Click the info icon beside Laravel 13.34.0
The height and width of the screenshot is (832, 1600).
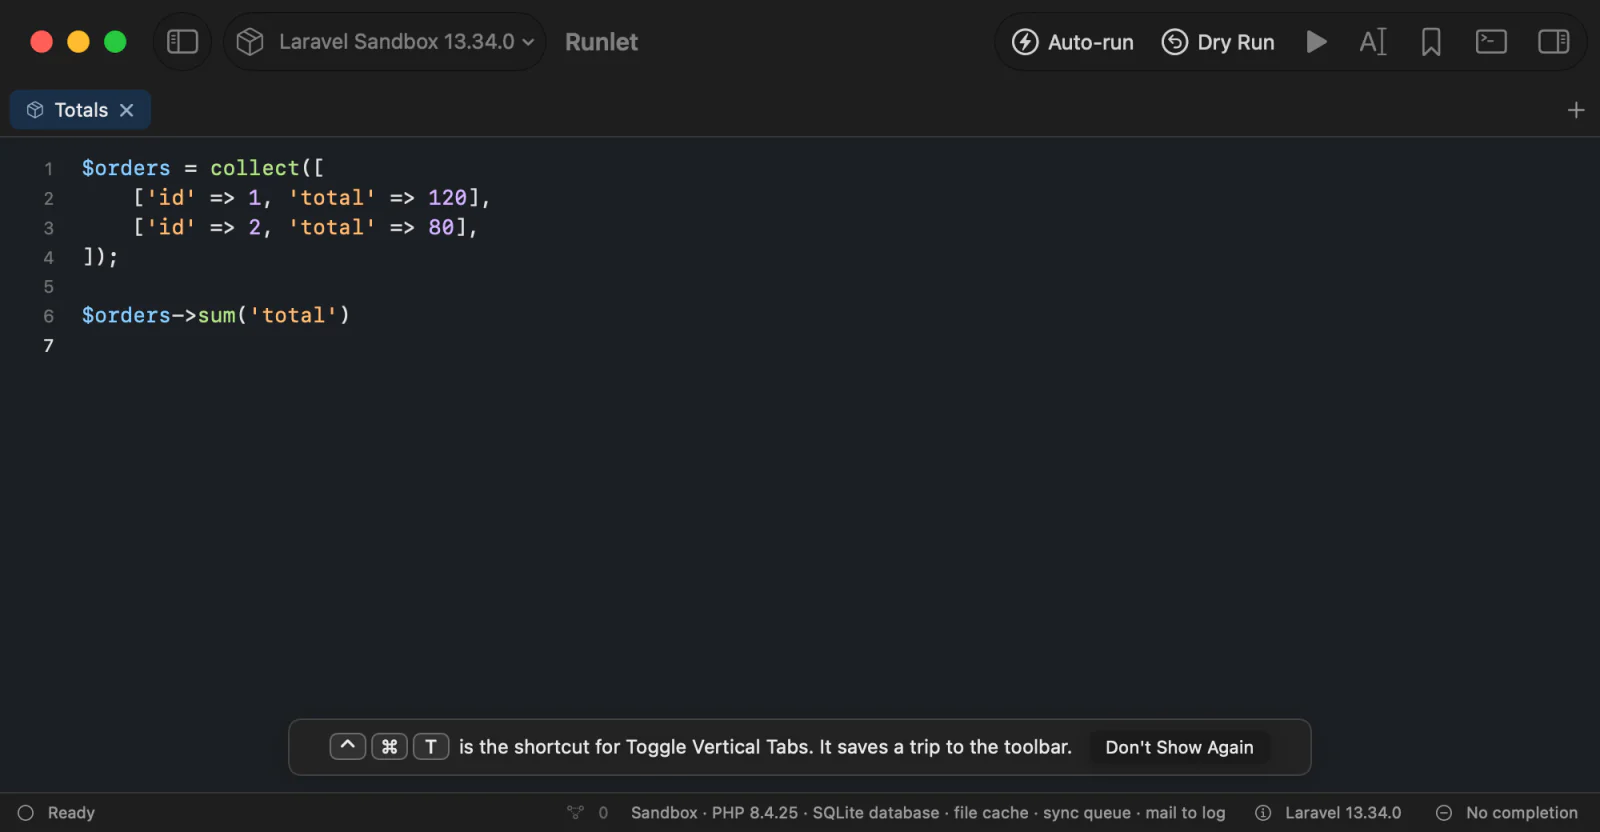click(x=1263, y=813)
